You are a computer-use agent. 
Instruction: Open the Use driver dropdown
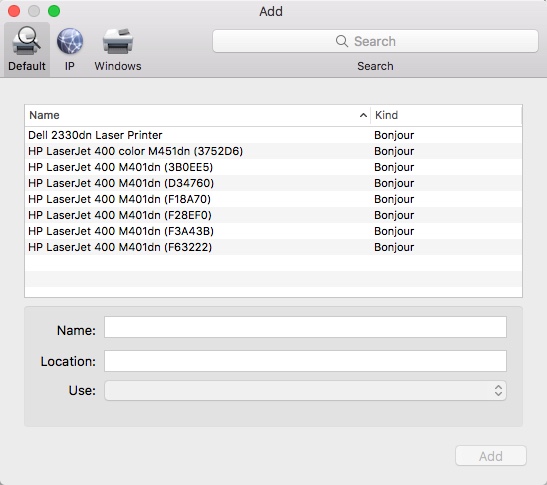(305, 390)
